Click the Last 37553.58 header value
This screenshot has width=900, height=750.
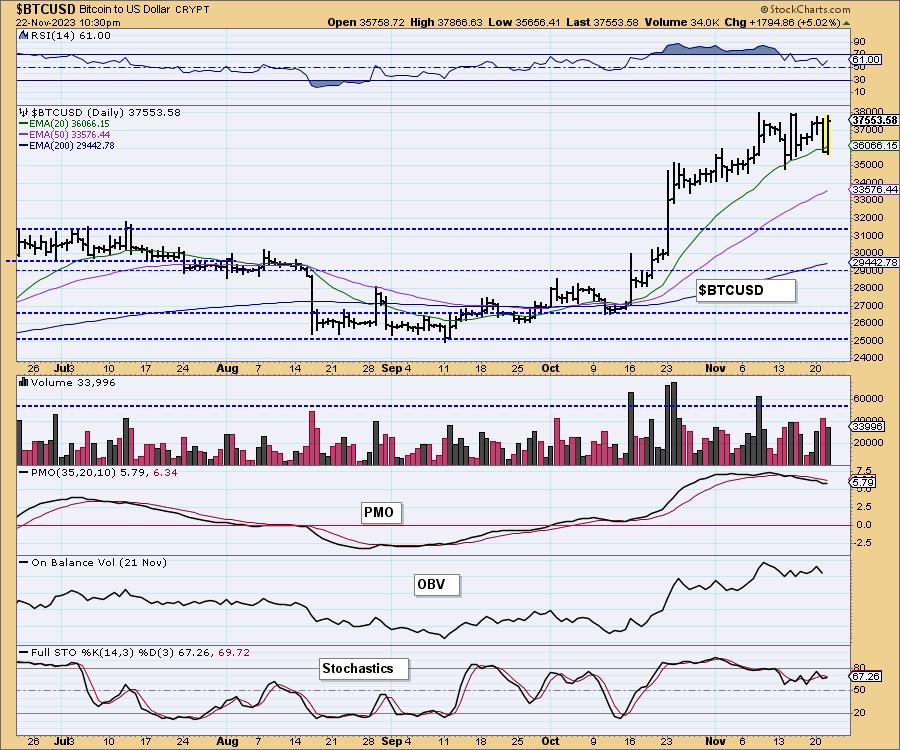coord(602,22)
